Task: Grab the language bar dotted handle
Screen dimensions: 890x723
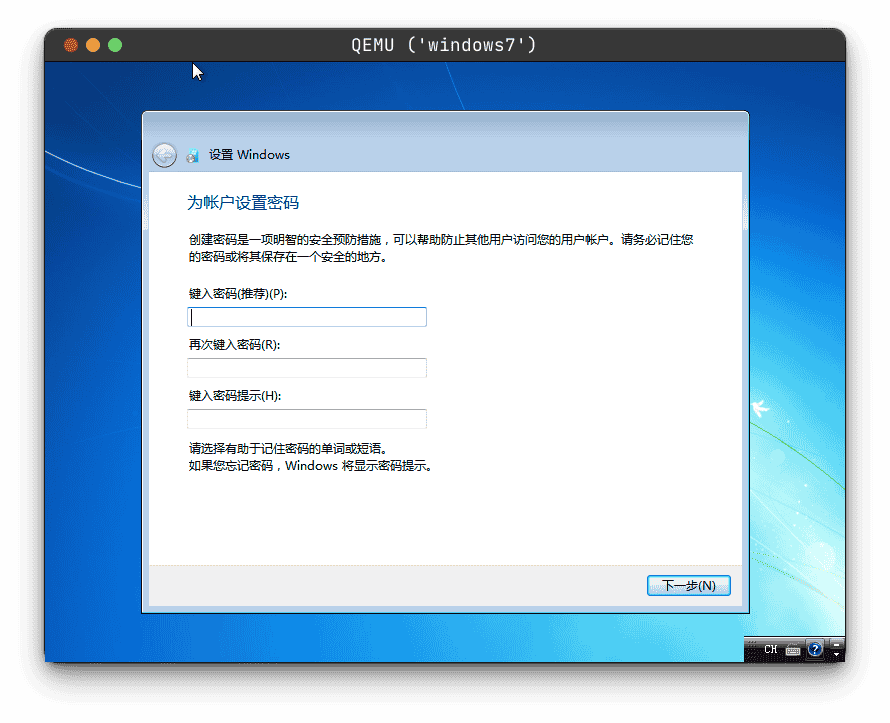Action: click(752, 648)
